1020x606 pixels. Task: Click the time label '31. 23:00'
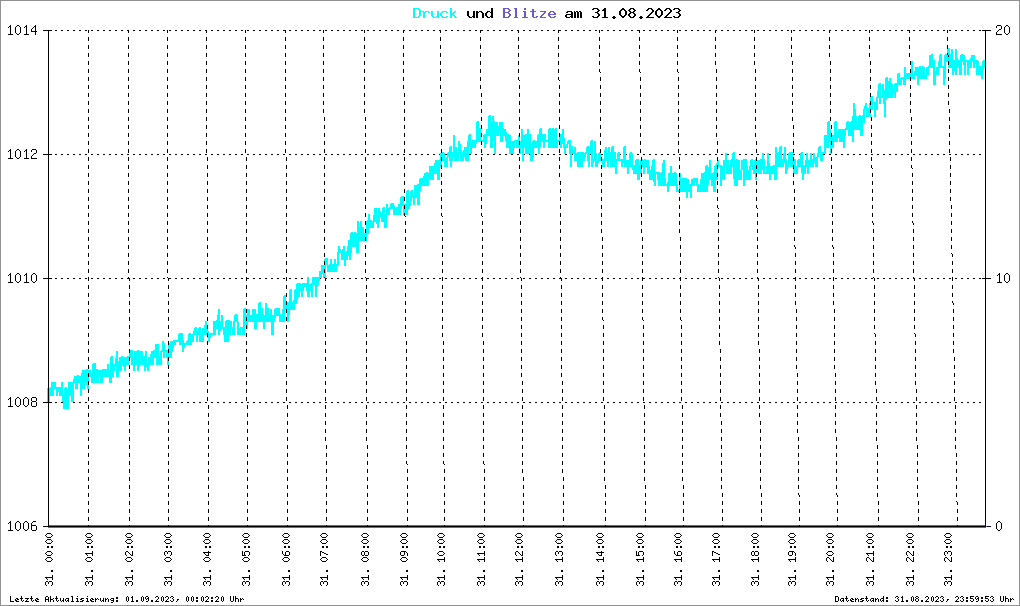(948, 560)
